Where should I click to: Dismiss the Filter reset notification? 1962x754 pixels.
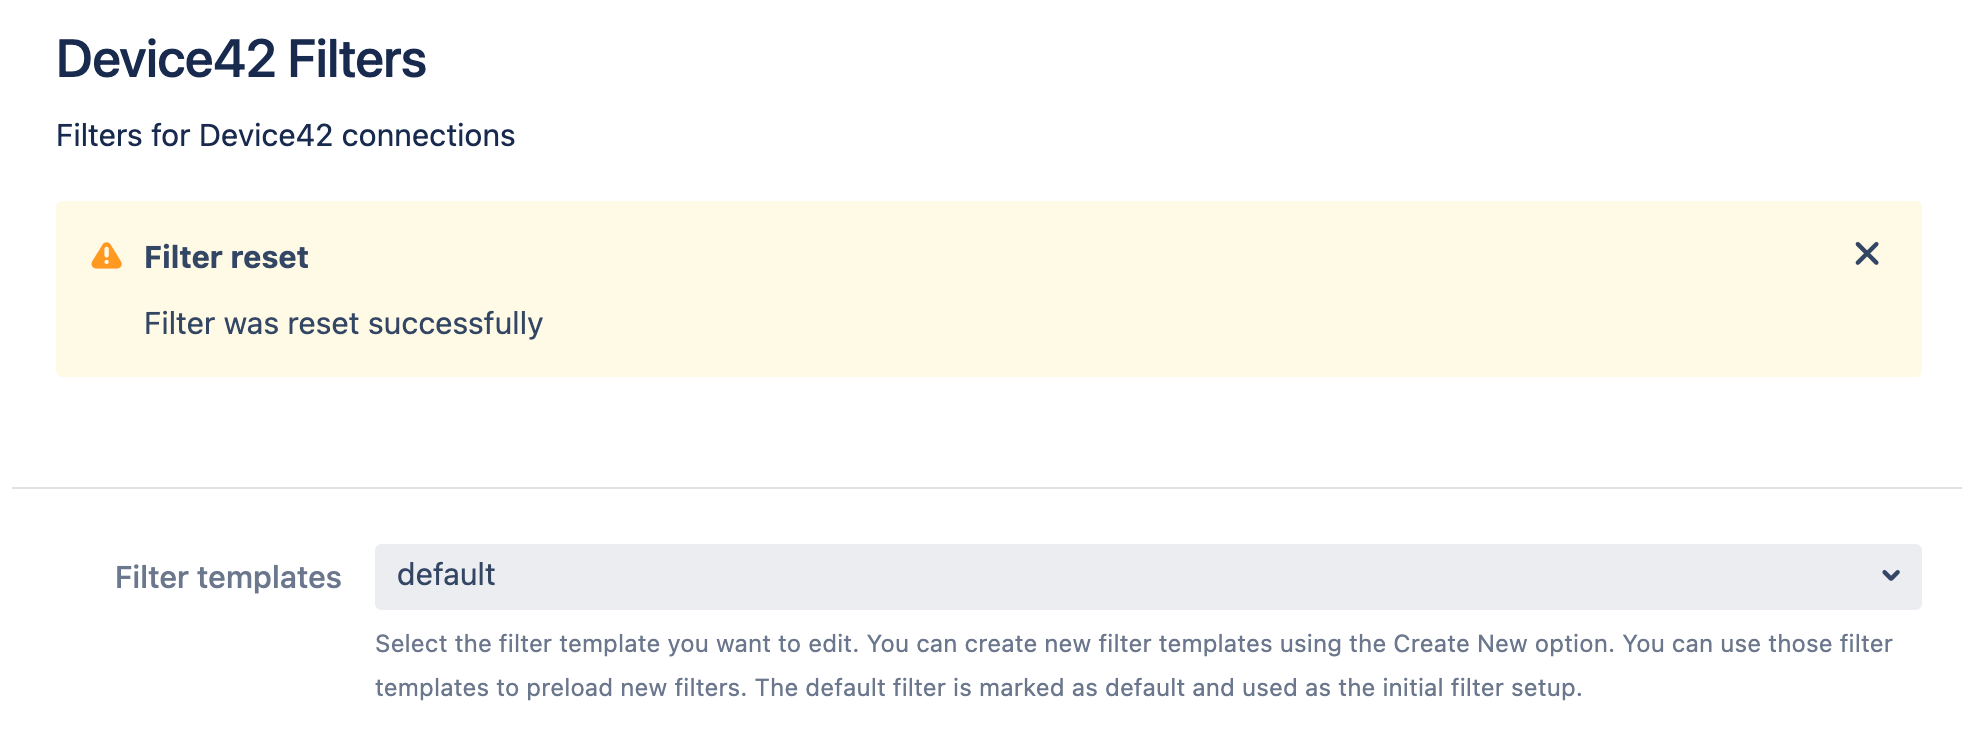click(1866, 254)
